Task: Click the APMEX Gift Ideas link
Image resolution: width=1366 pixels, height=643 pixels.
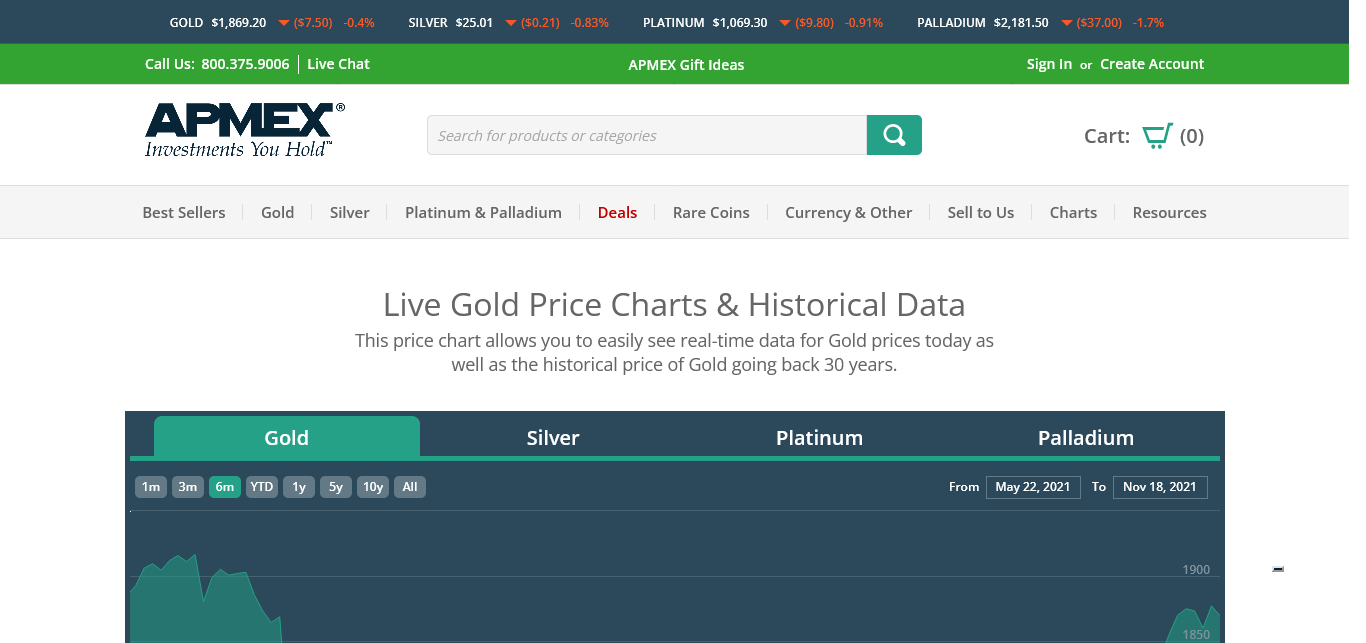Action: (686, 65)
